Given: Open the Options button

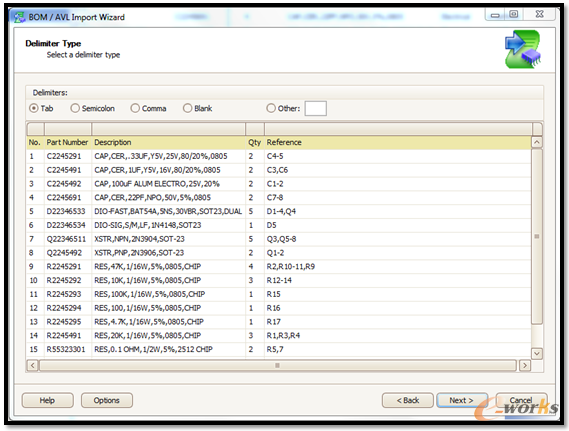Looking at the screenshot, I should pyautogui.click(x=107, y=400).
